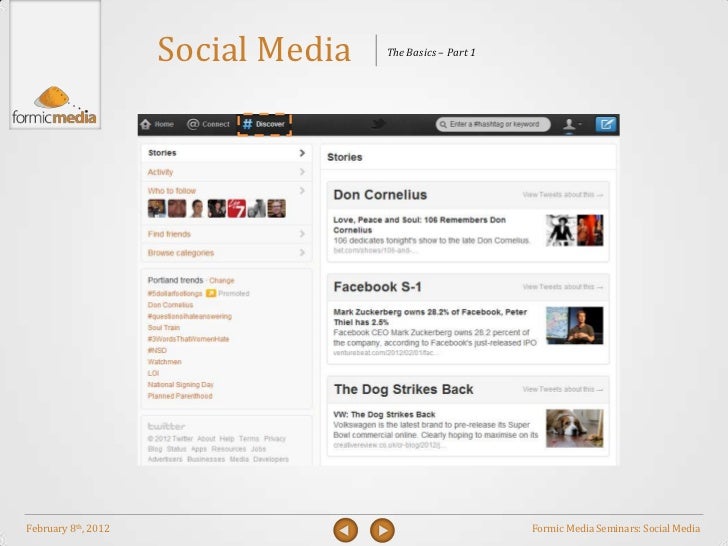Click the @ Connect icon
Image resolution: width=728 pixels, height=546 pixels.
pyautogui.click(x=193, y=124)
